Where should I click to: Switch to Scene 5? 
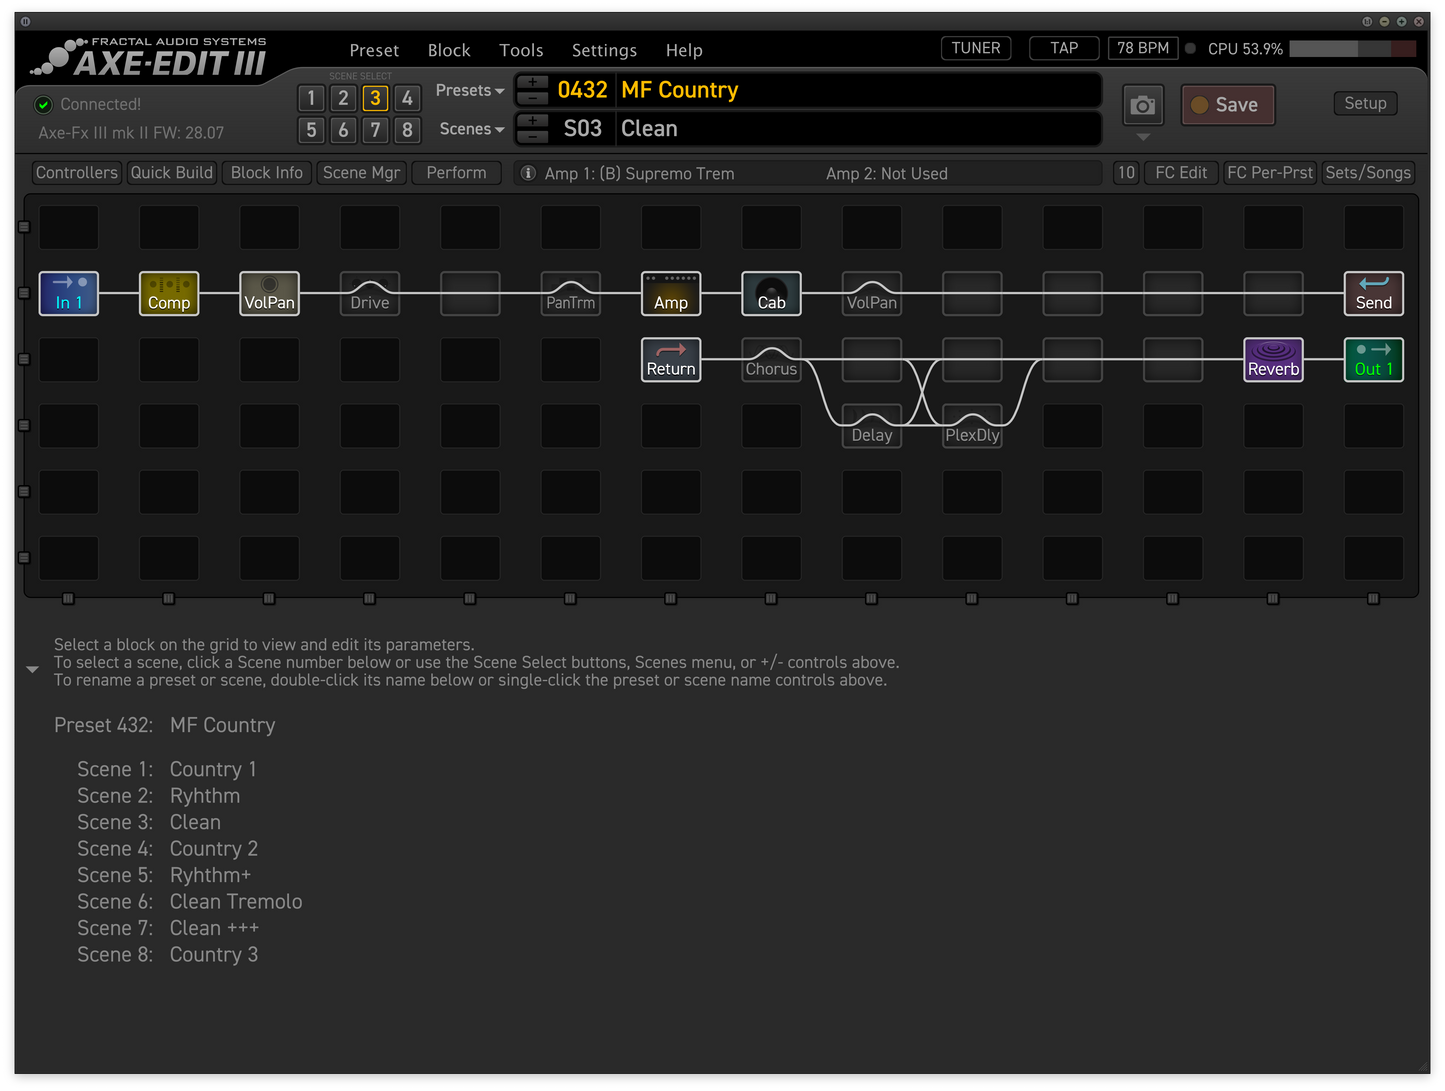(x=311, y=130)
